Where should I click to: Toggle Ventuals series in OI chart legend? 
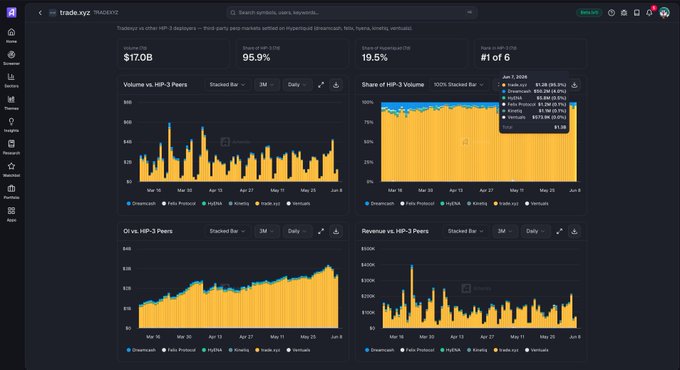[x=298, y=350]
